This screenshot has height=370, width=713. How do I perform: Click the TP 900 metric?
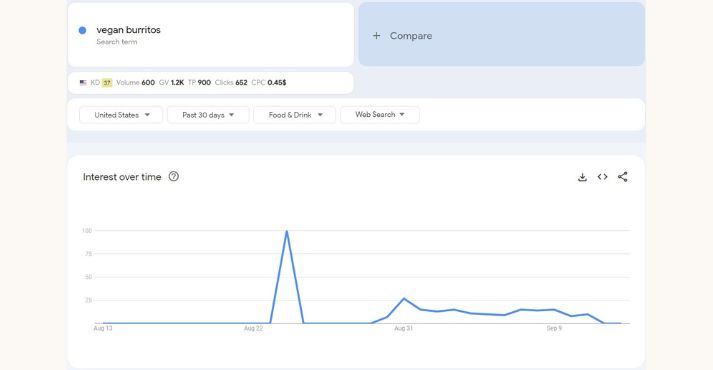click(199, 83)
